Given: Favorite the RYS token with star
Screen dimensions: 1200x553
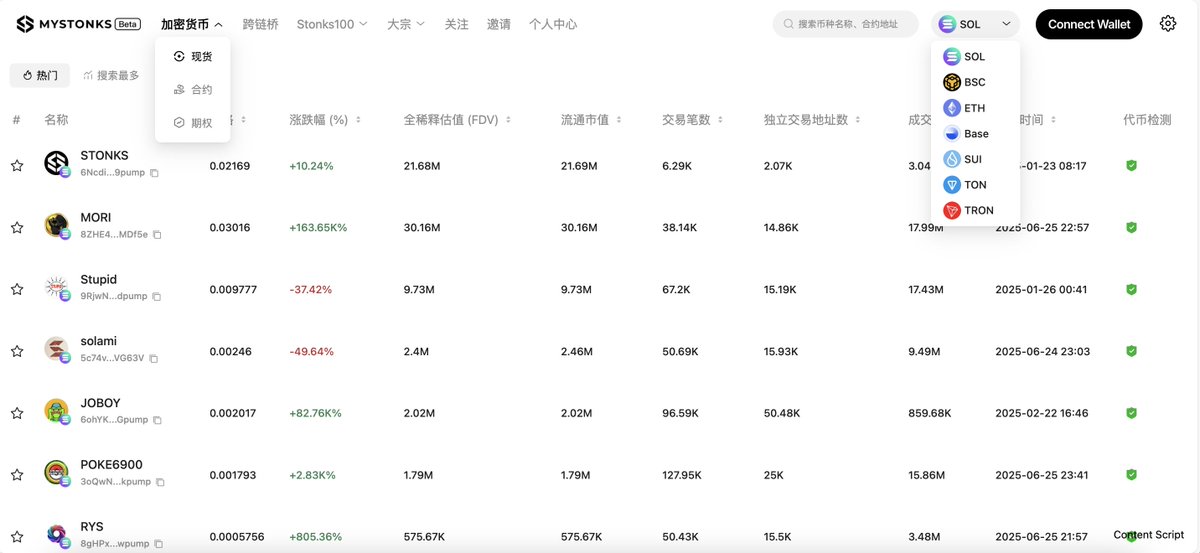Looking at the screenshot, I should click(17, 537).
